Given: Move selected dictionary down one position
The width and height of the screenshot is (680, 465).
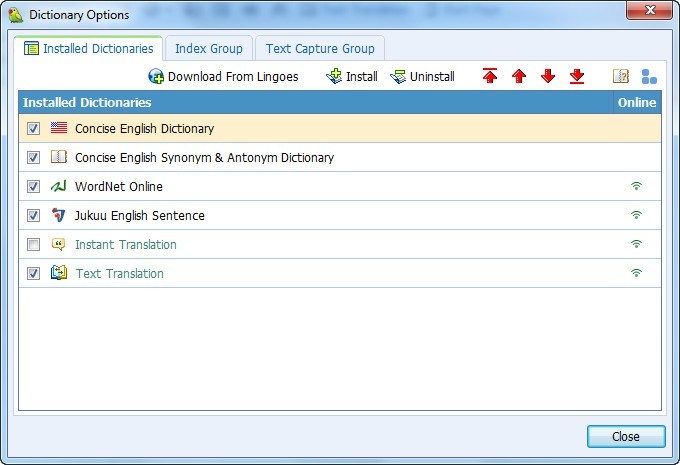Looking at the screenshot, I should click(548, 76).
